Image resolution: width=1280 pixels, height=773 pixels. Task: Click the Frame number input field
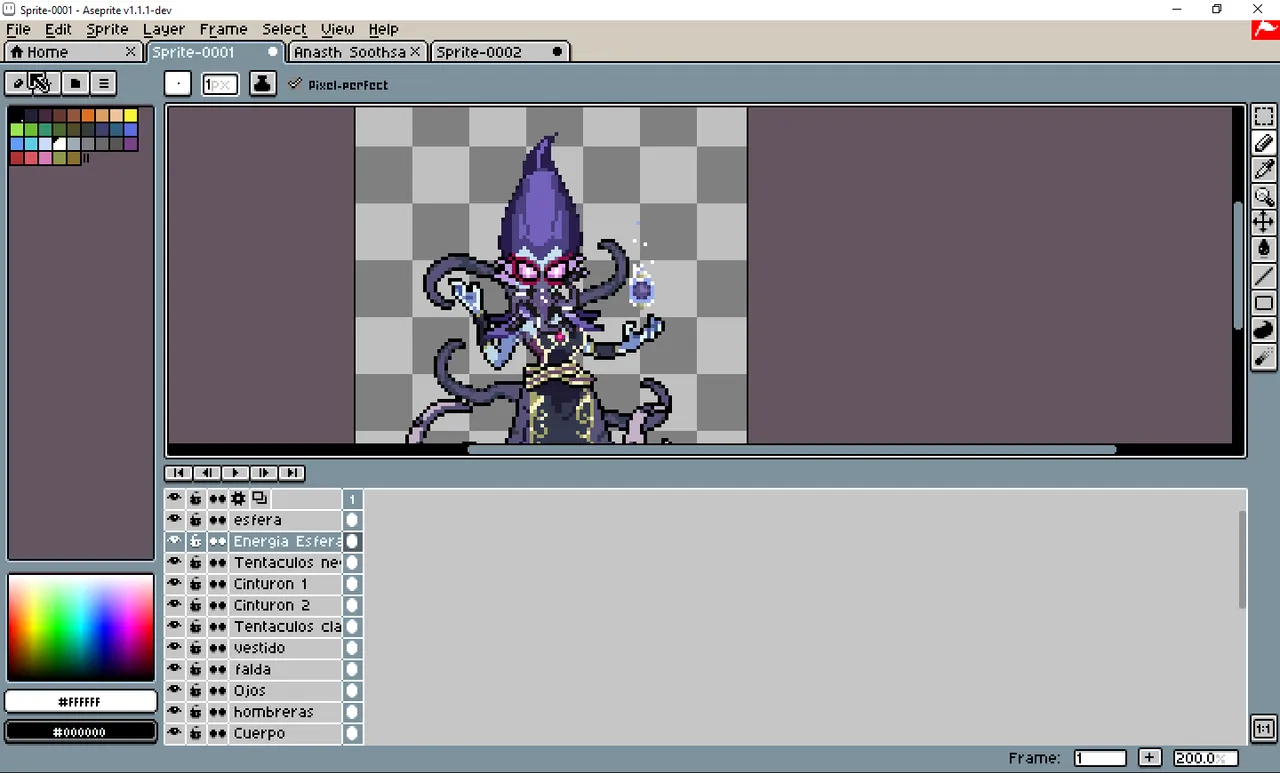click(1100, 758)
